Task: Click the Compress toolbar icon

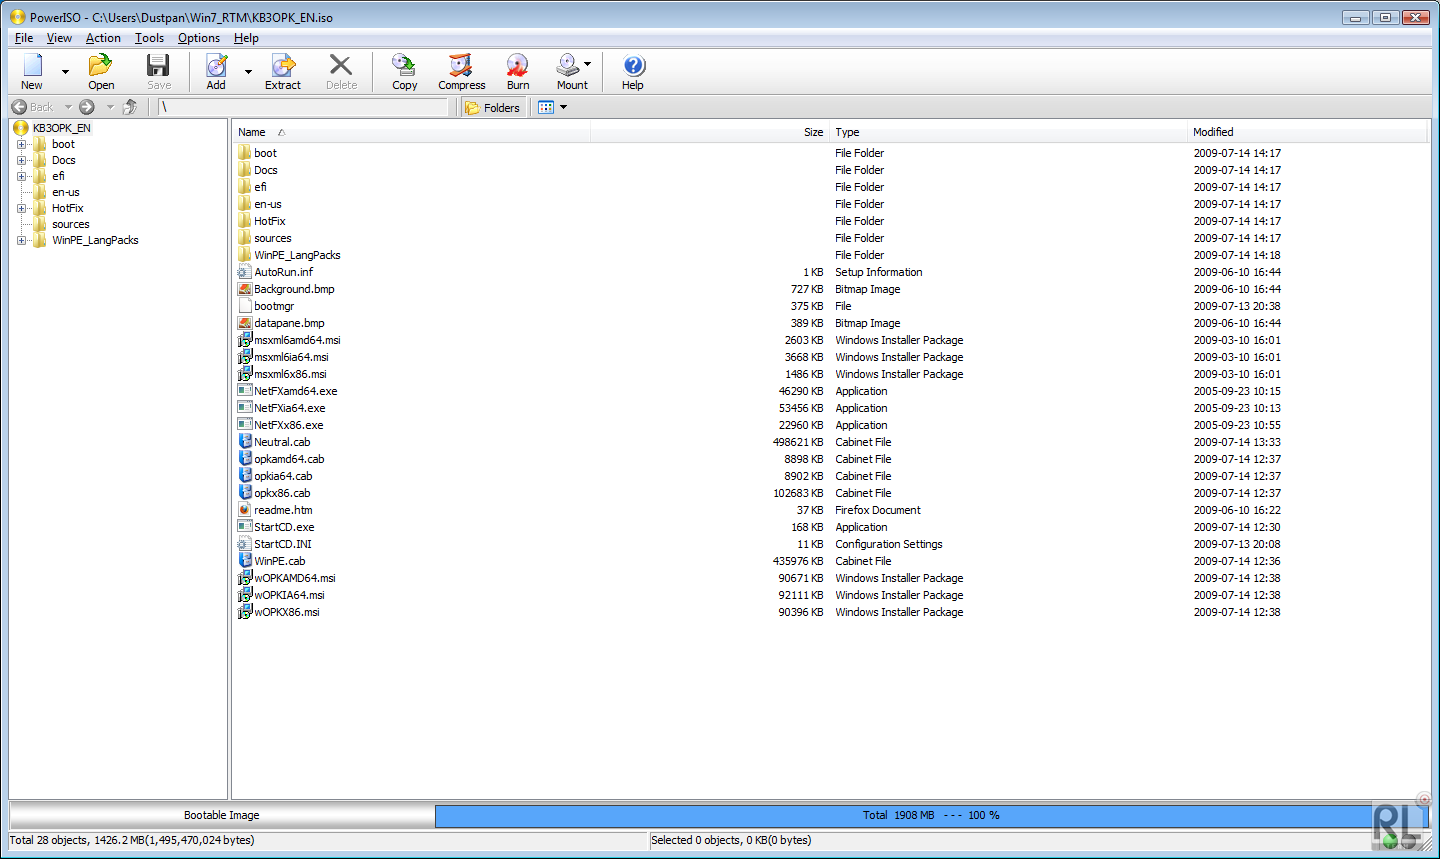Action: 461,66
